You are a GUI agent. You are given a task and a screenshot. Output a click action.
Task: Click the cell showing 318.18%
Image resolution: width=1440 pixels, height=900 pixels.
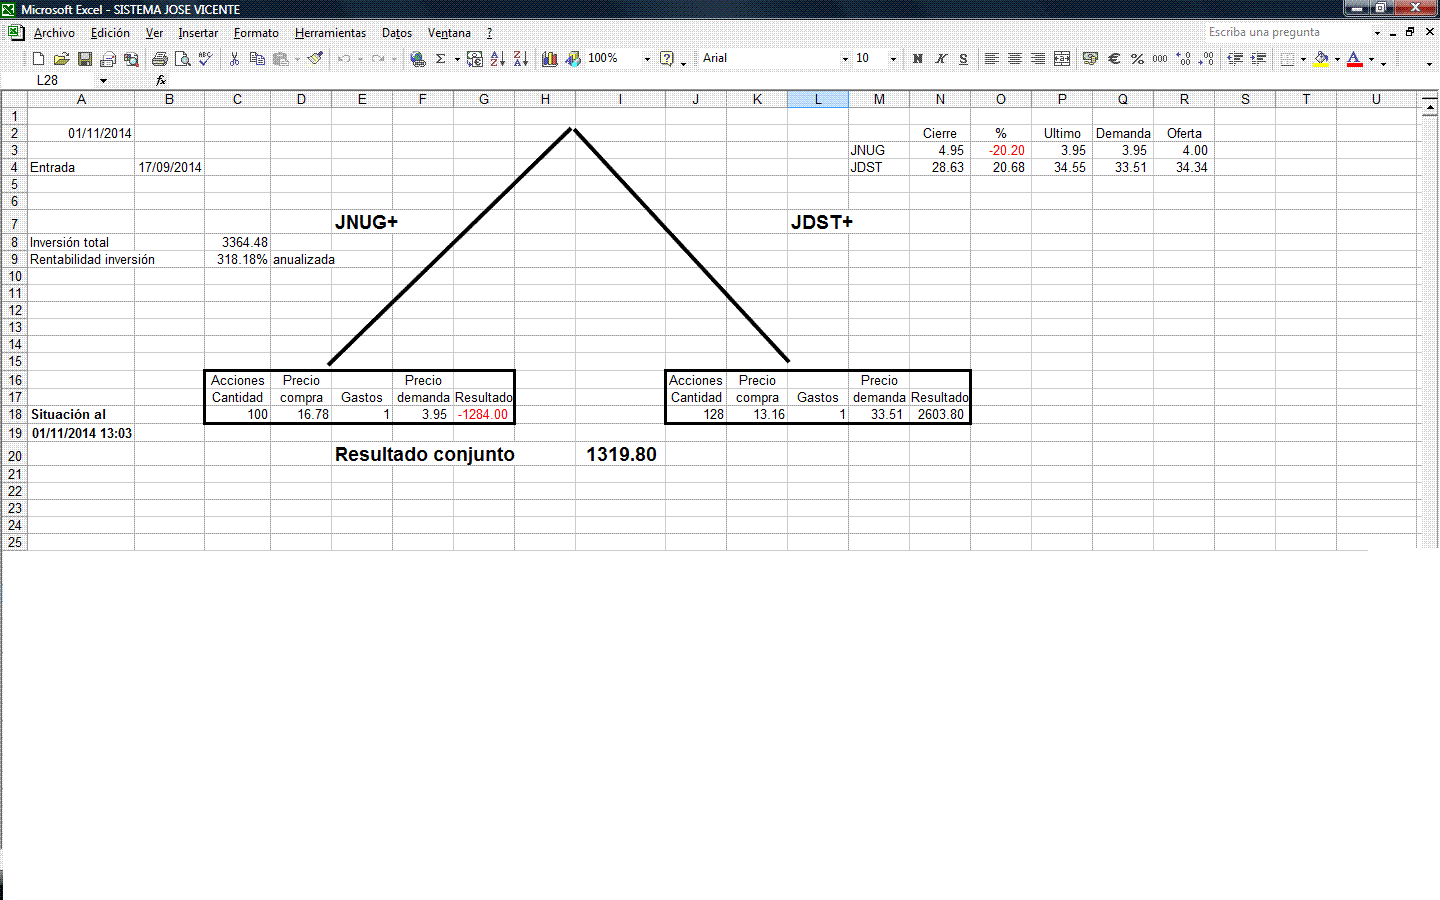pyautogui.click(x=238, y=259)
